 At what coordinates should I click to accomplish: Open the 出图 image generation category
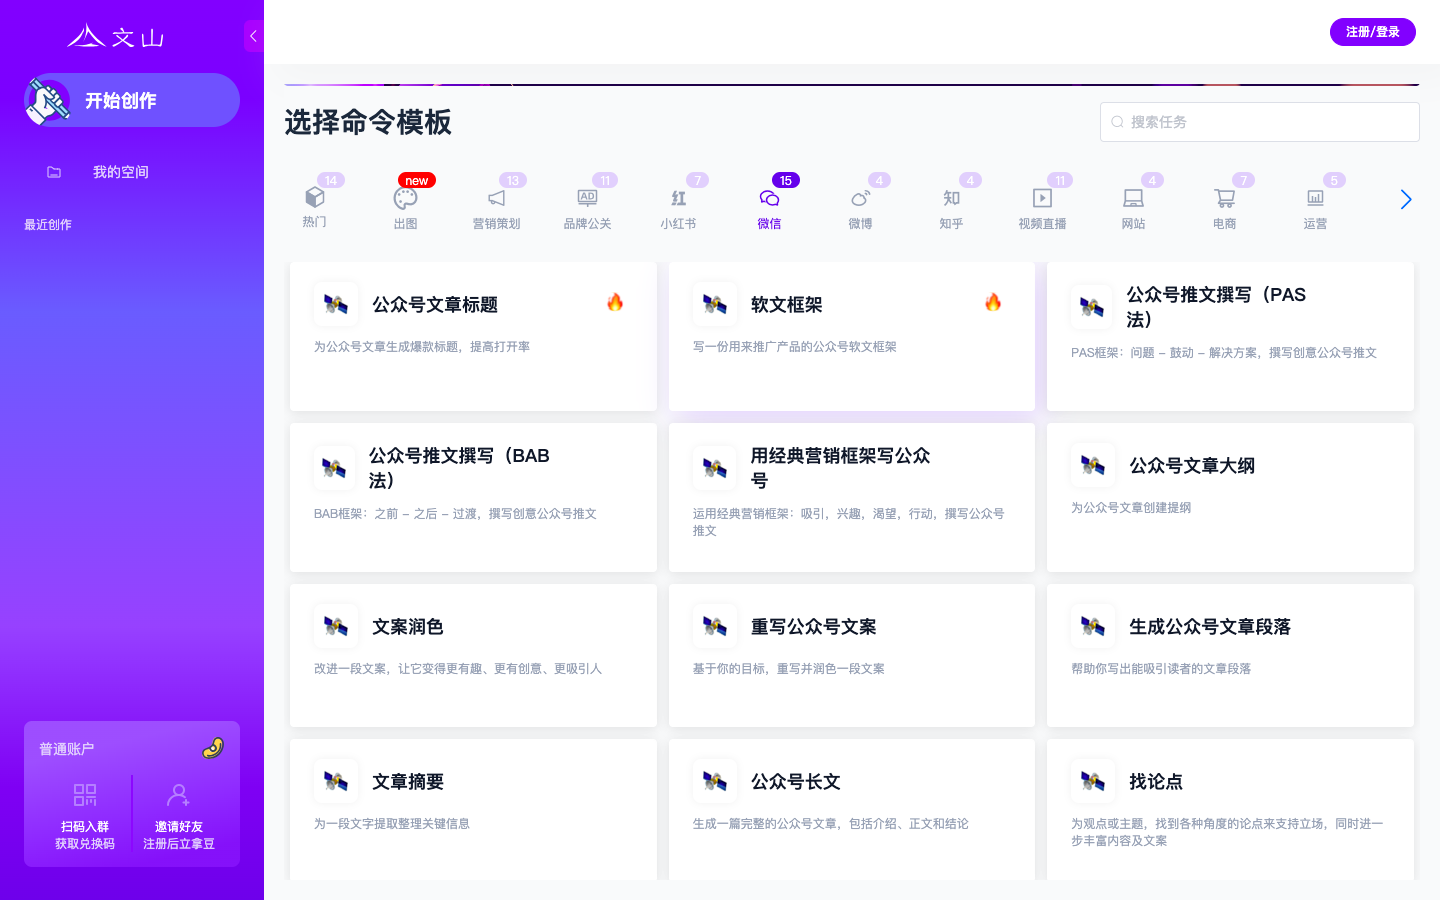coord(405,200)
